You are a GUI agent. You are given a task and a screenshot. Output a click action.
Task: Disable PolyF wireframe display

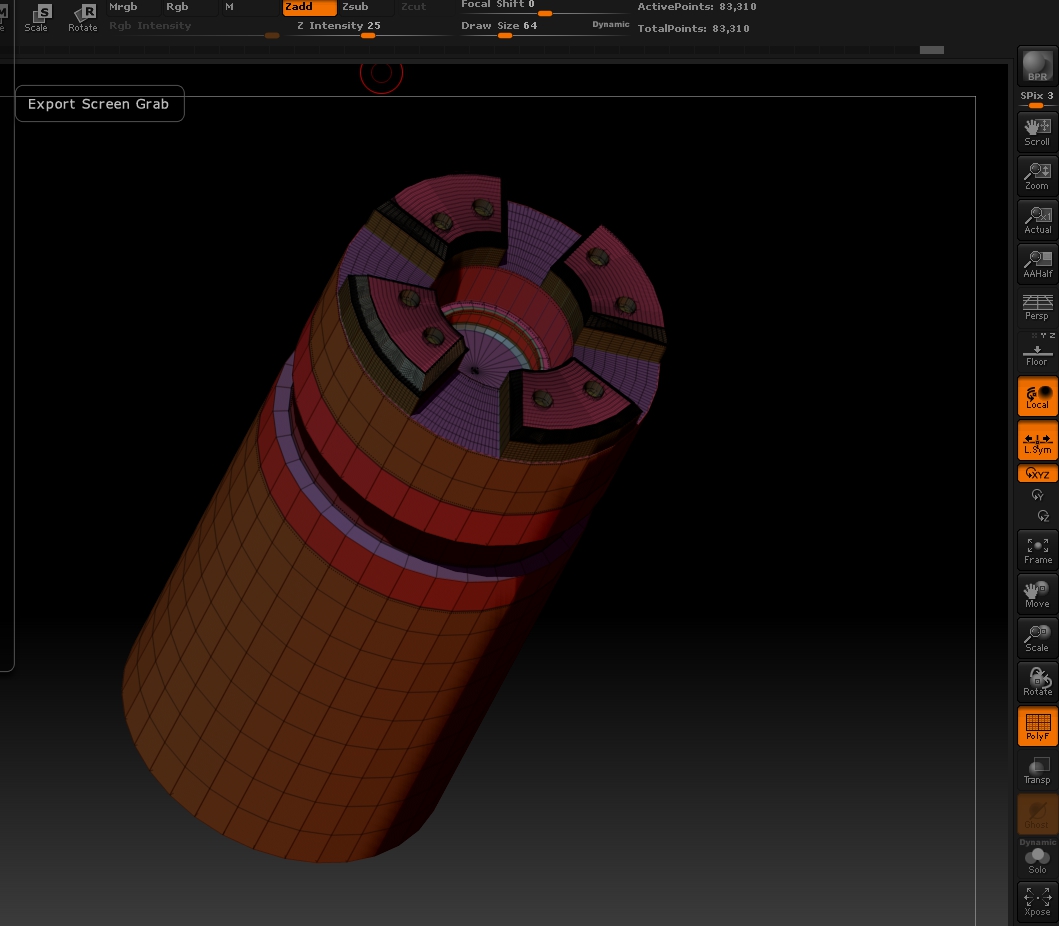tap(1037, 725)
